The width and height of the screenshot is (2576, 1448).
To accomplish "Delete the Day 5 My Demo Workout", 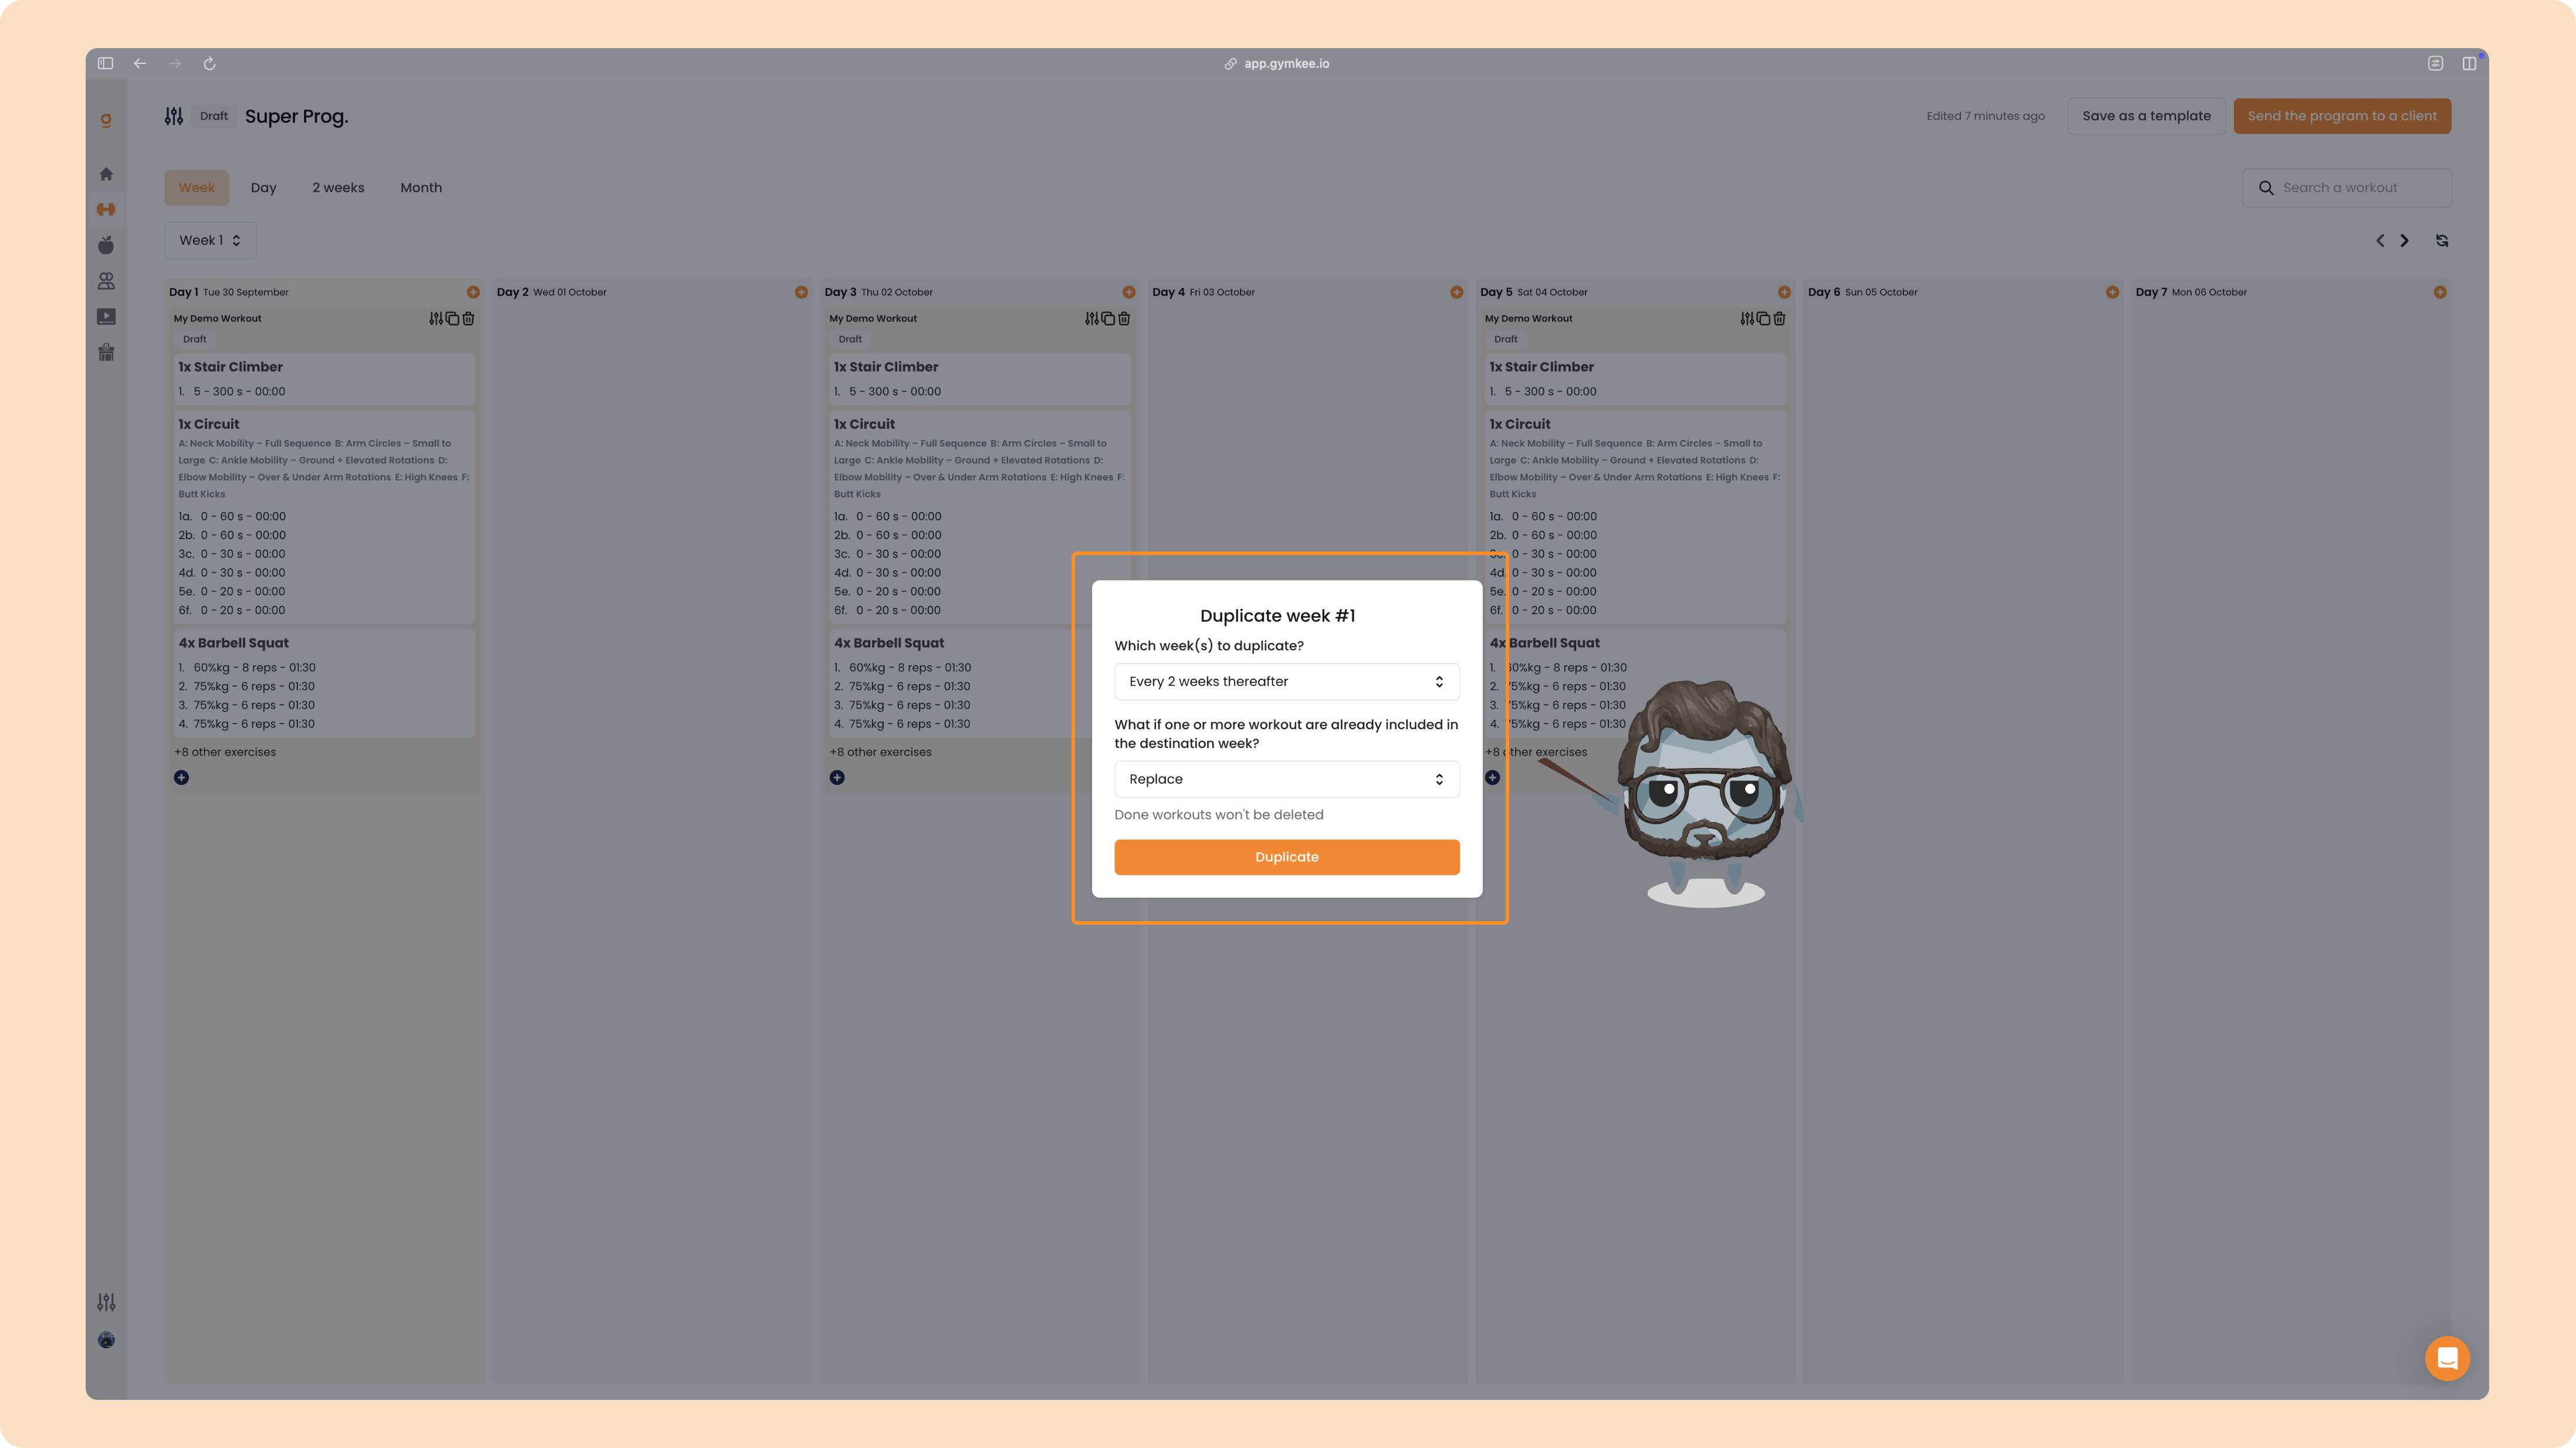I will (x=1779, y=318).
